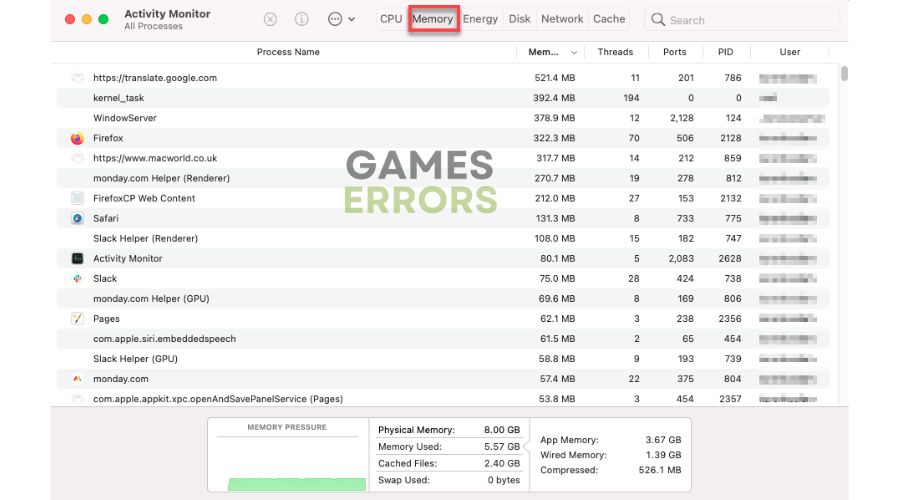
Task: Click the Activity Monitor window title
Action: (167, 14)
